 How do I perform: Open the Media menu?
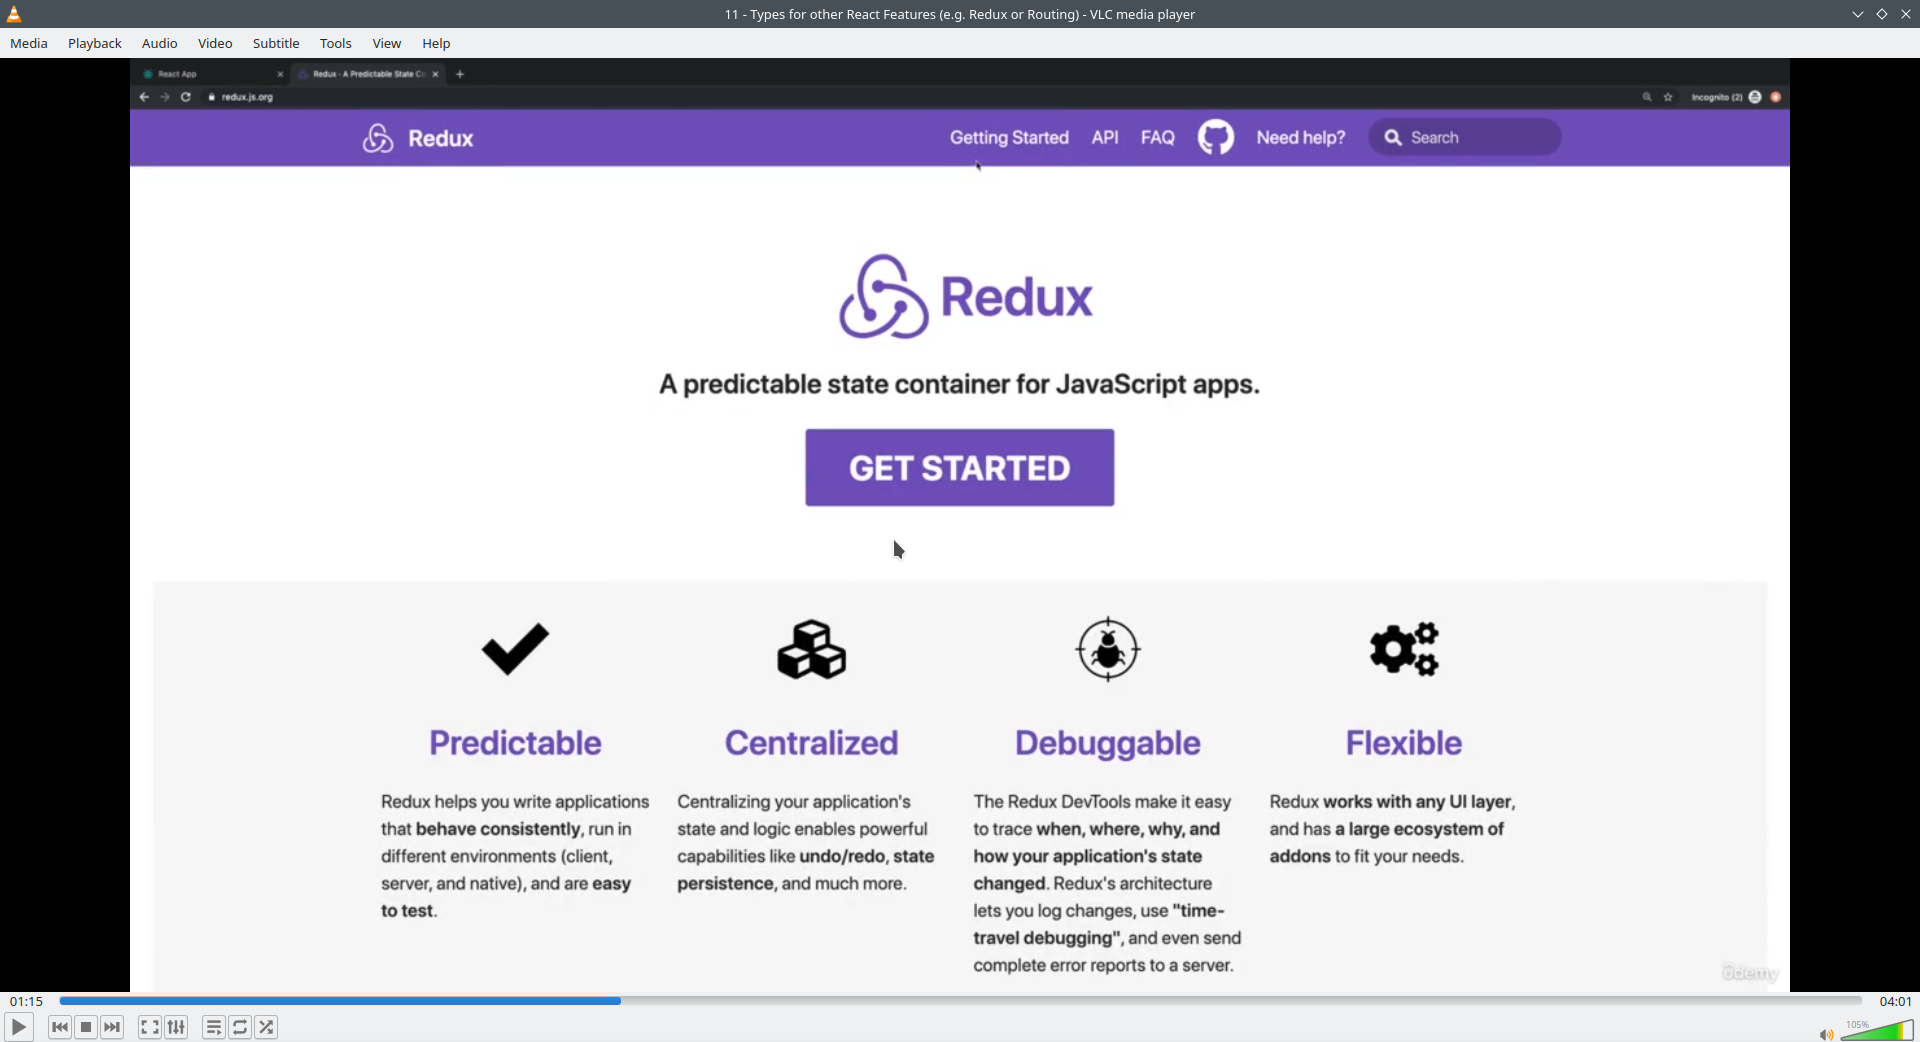coord(29,43)
